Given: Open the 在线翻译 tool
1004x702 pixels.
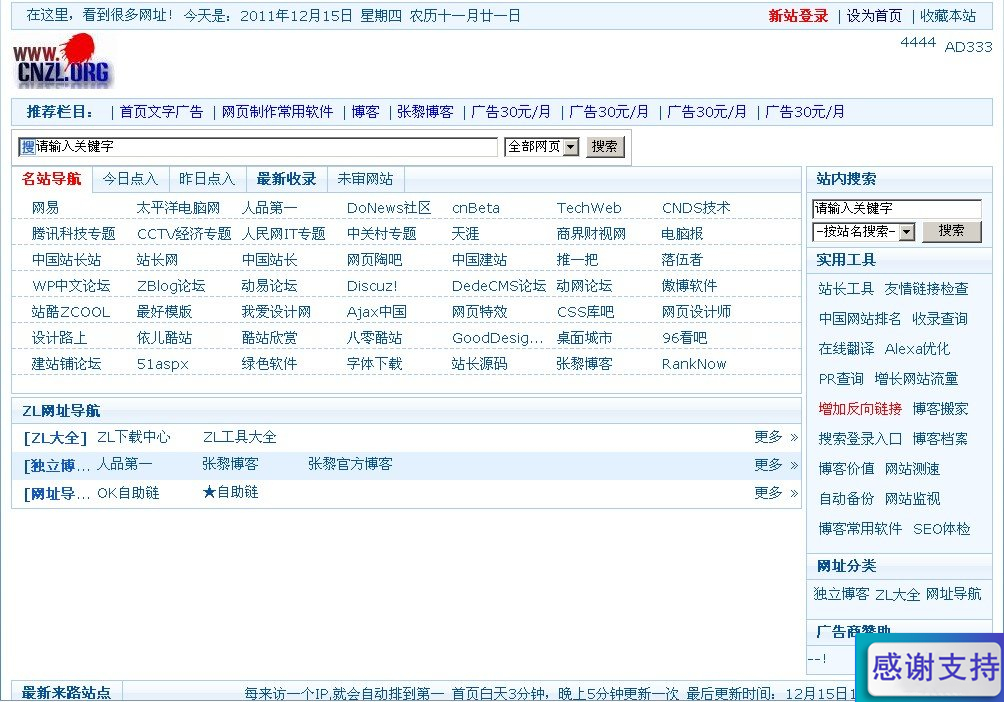Looking at the screenshot, I should 846,349.
